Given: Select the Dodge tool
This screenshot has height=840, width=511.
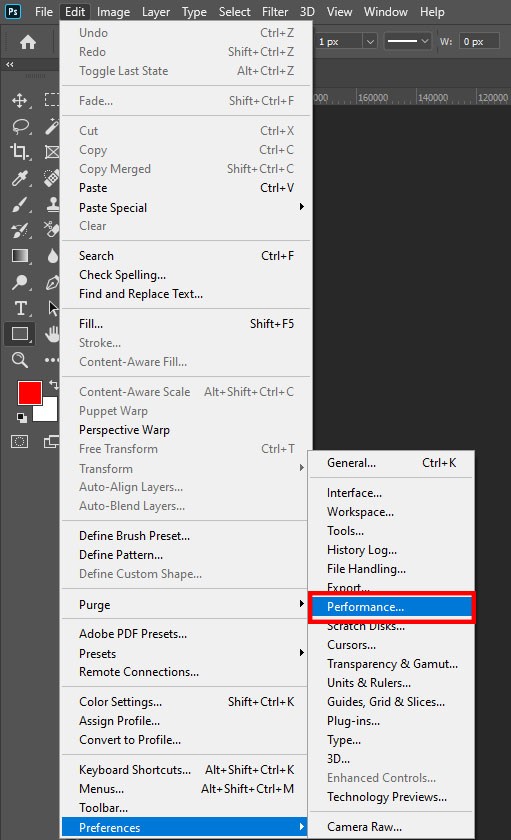Looking at the screenshot, I should (20, 282).
